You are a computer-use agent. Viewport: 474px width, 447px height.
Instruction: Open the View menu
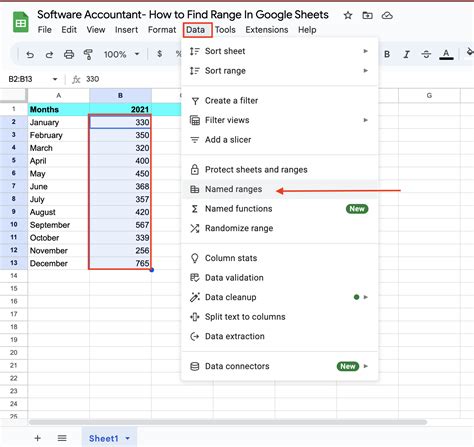[96, 30]
